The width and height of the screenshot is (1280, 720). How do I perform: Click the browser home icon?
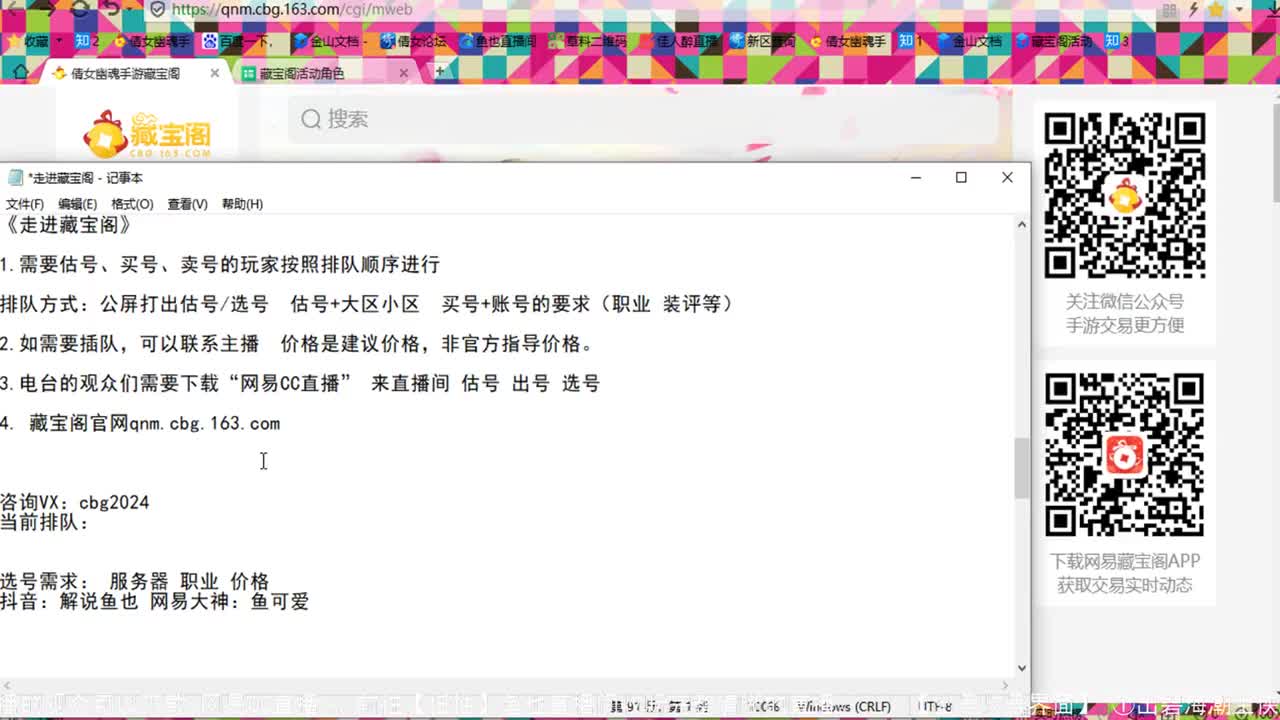point(20,72)
